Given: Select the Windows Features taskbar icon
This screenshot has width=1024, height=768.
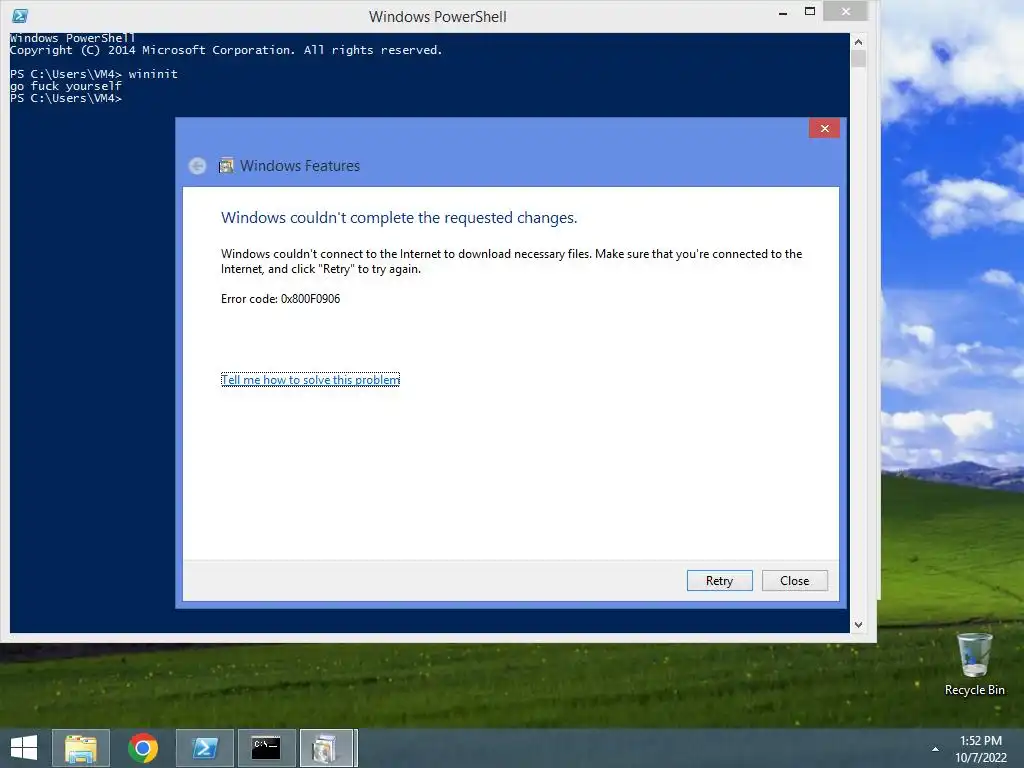Looking at the screenshot, I should pyautogui.click(x=328, y=748).
